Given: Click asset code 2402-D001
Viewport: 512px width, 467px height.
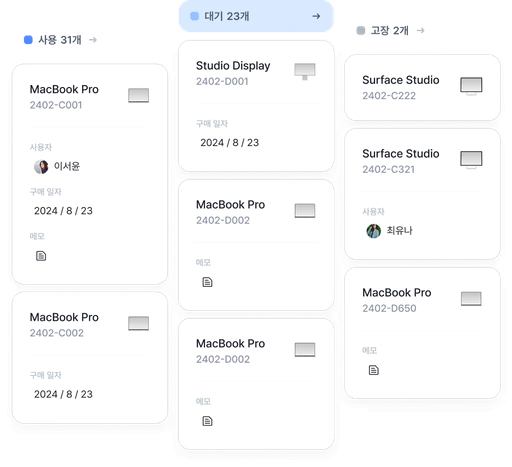Looking at the screenshot, I should point(222,82).
